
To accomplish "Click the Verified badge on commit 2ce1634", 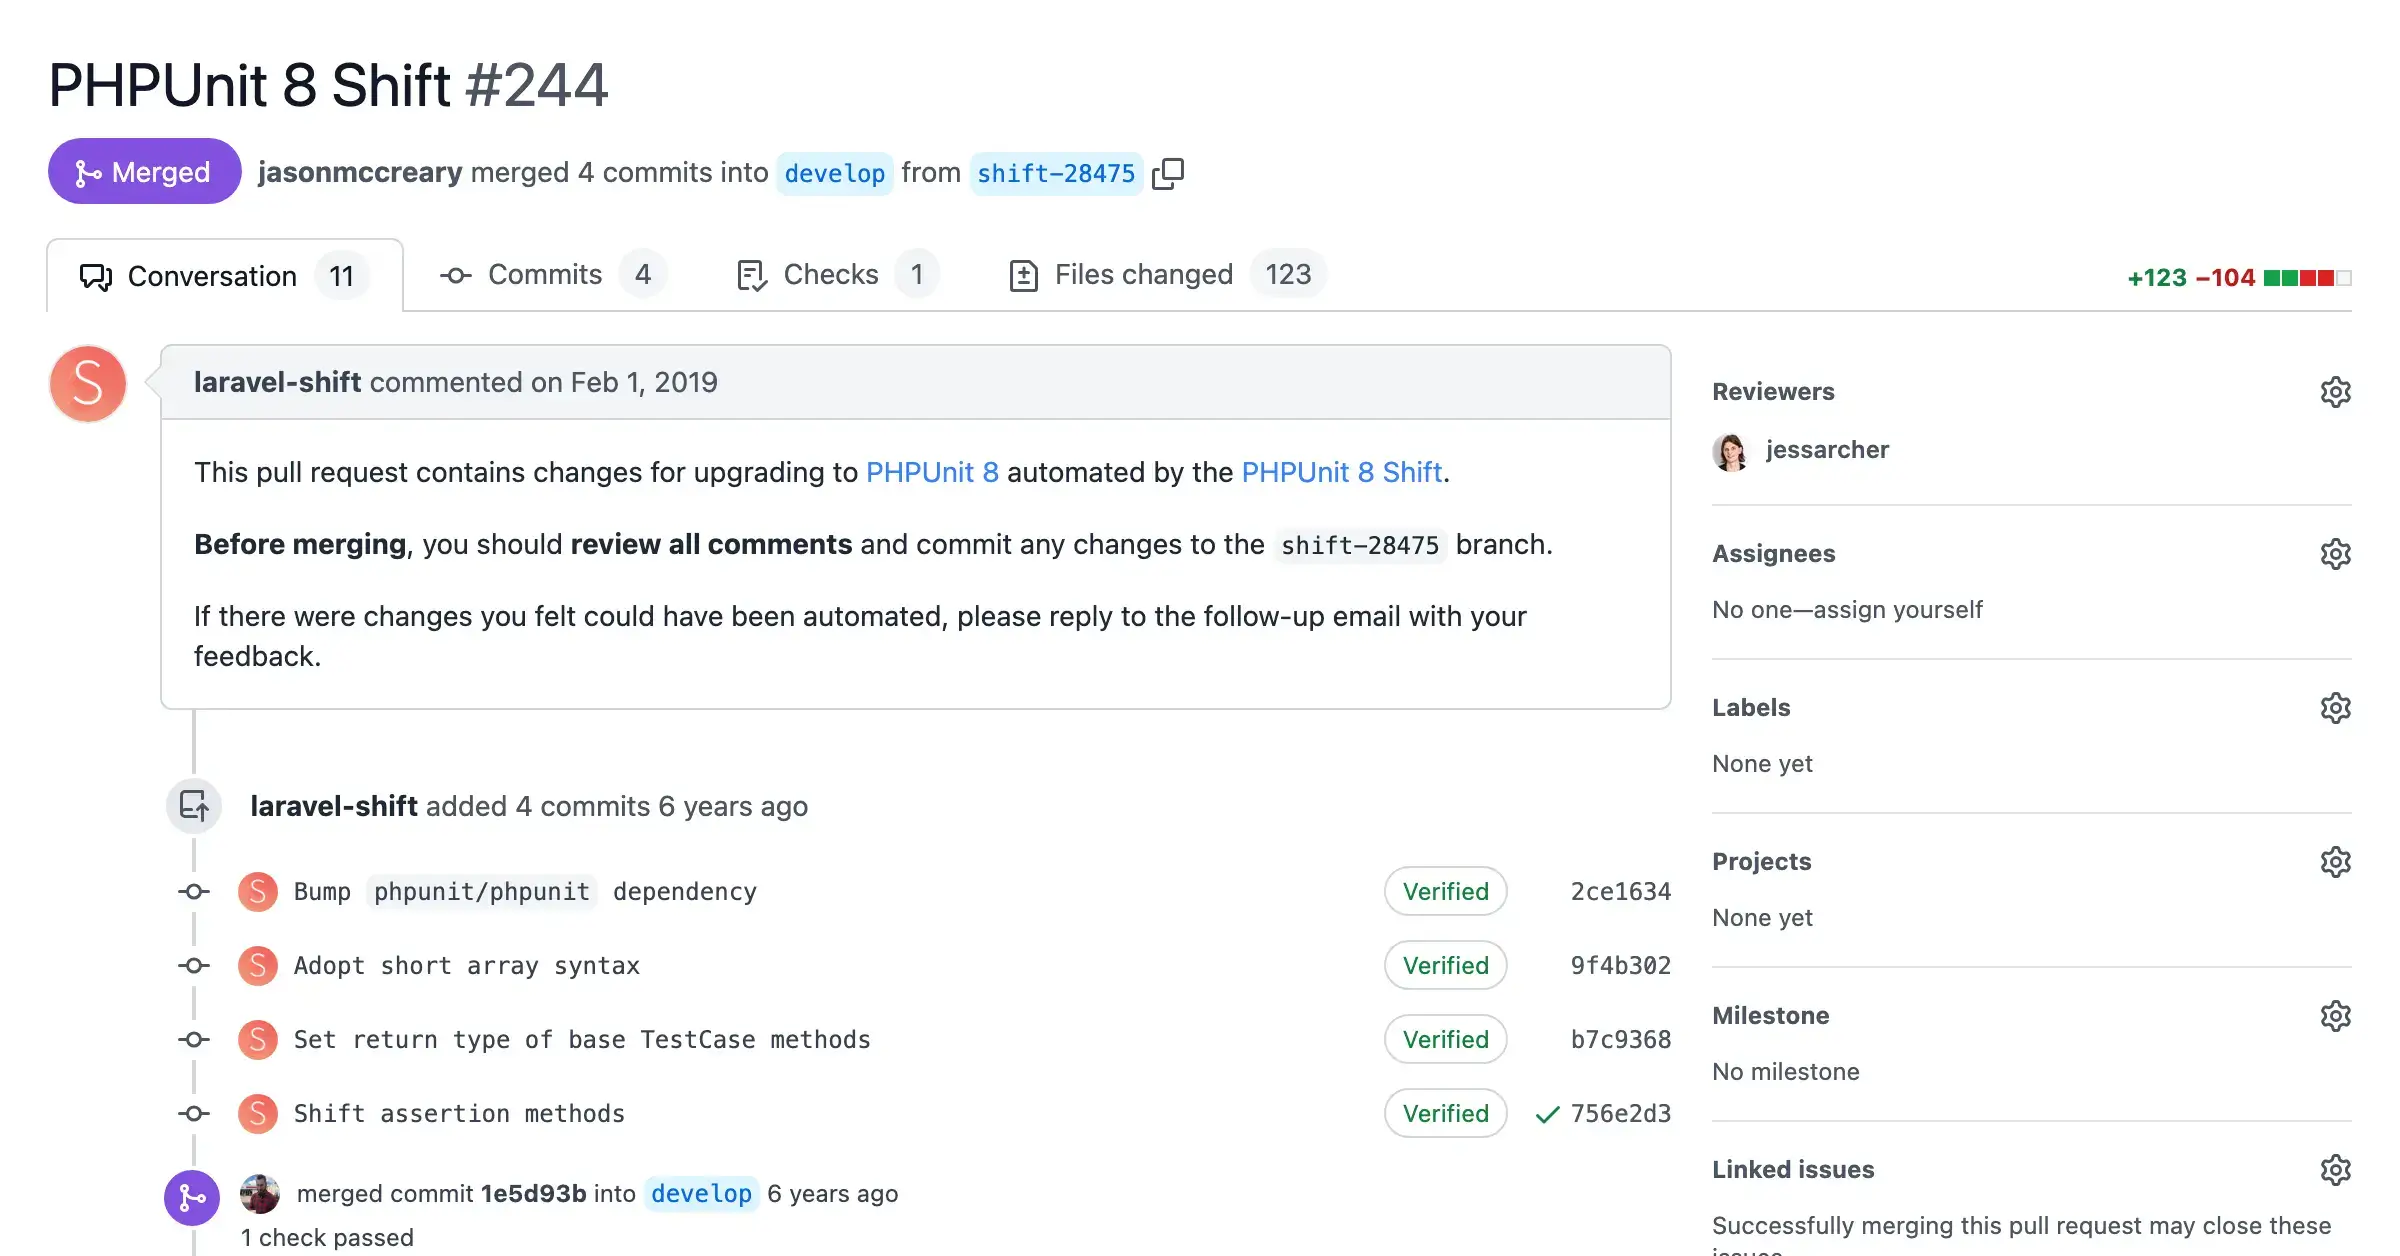I will pyautogui.click(x=1445, y=891).
